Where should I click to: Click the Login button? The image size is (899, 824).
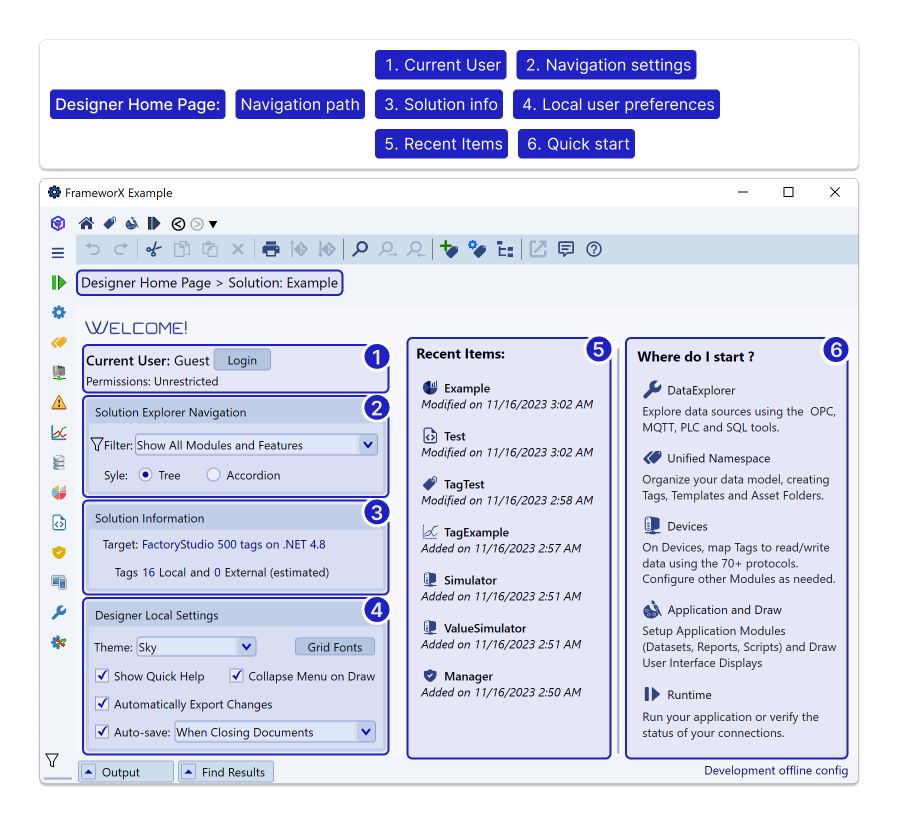[242, 360]
